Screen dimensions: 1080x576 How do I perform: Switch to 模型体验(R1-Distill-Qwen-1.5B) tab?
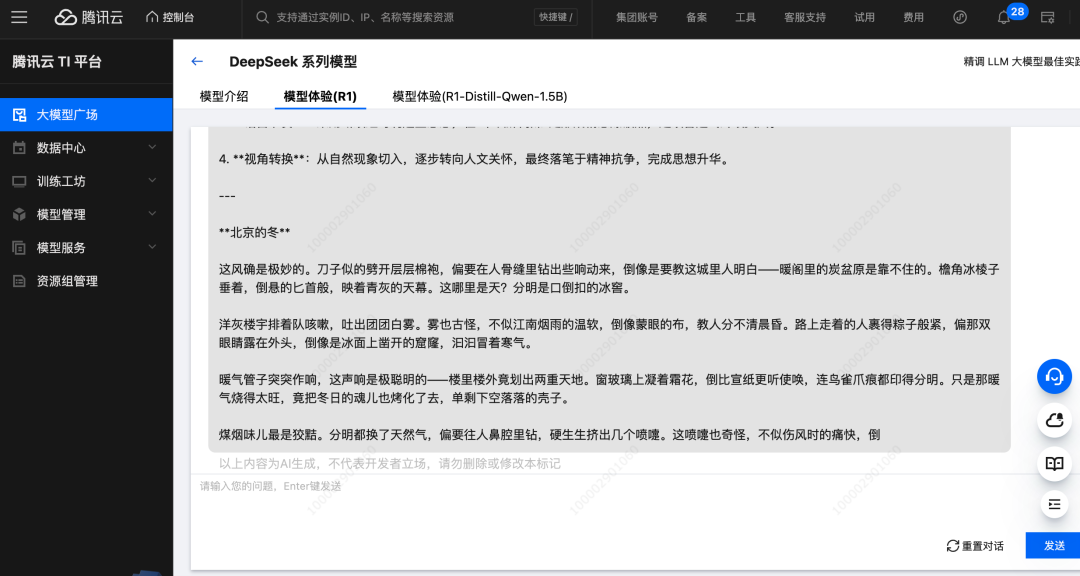click(x=479, y=96)
